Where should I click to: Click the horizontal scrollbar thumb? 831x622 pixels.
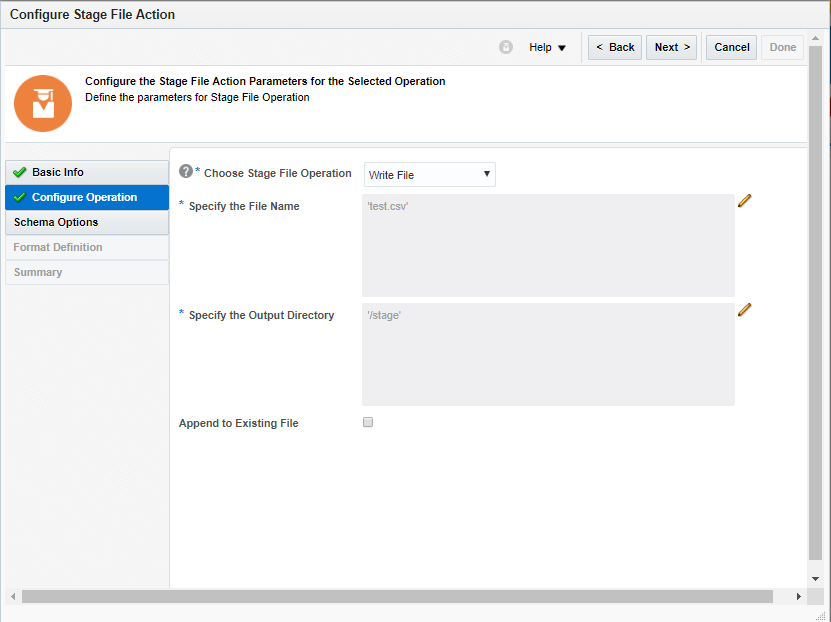(397, 597)
